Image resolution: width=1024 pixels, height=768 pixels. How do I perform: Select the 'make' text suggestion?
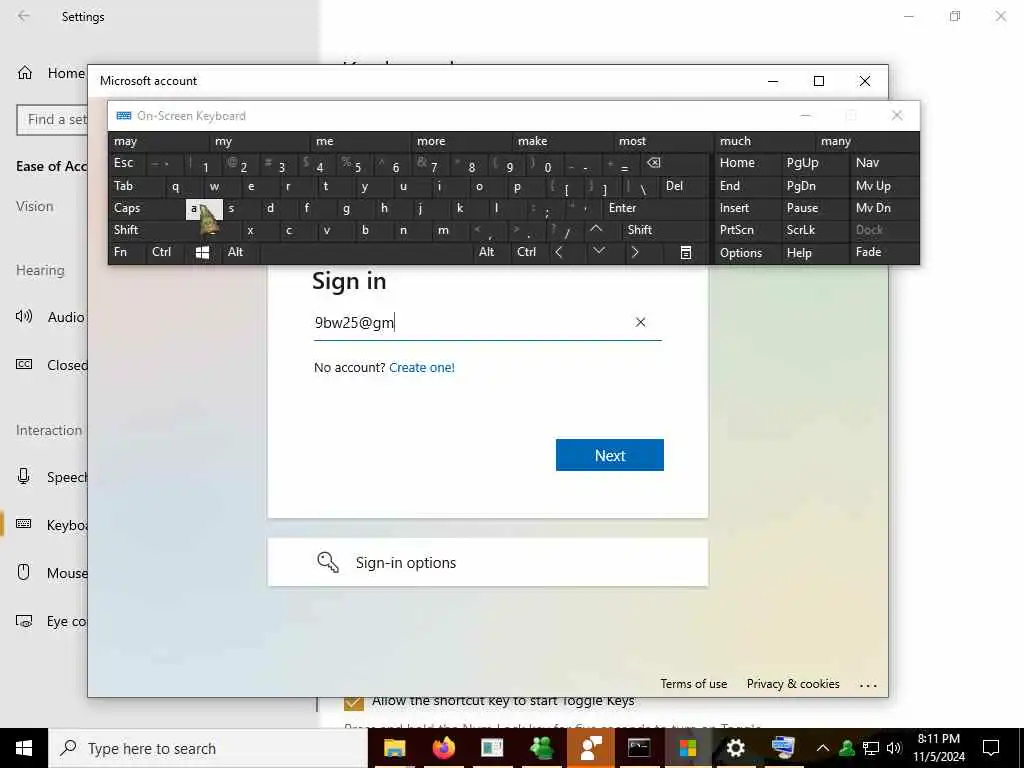[x=563, y=141]
